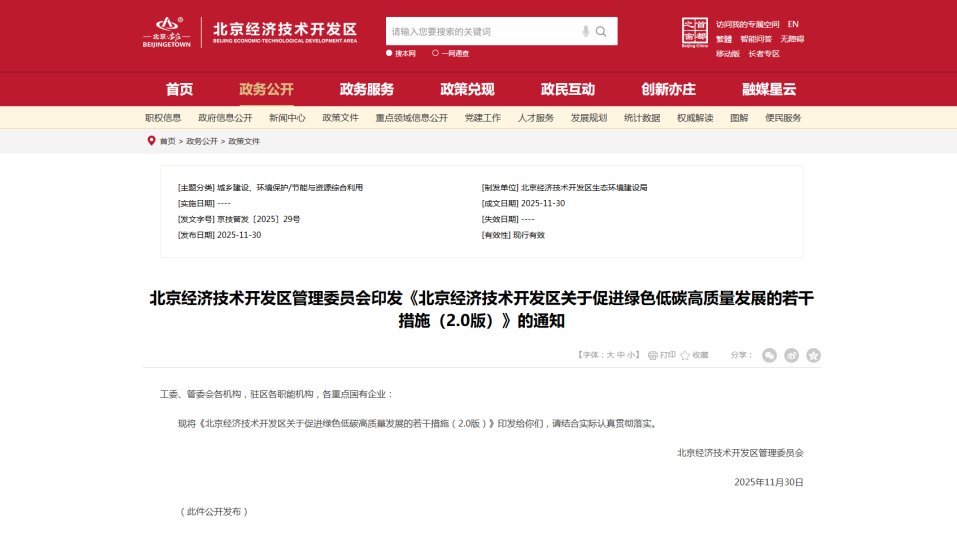Viewport: 957px width, 539px height.
Task: Open the 政务服务 main nav tab
Action: (x=367, y=89)
